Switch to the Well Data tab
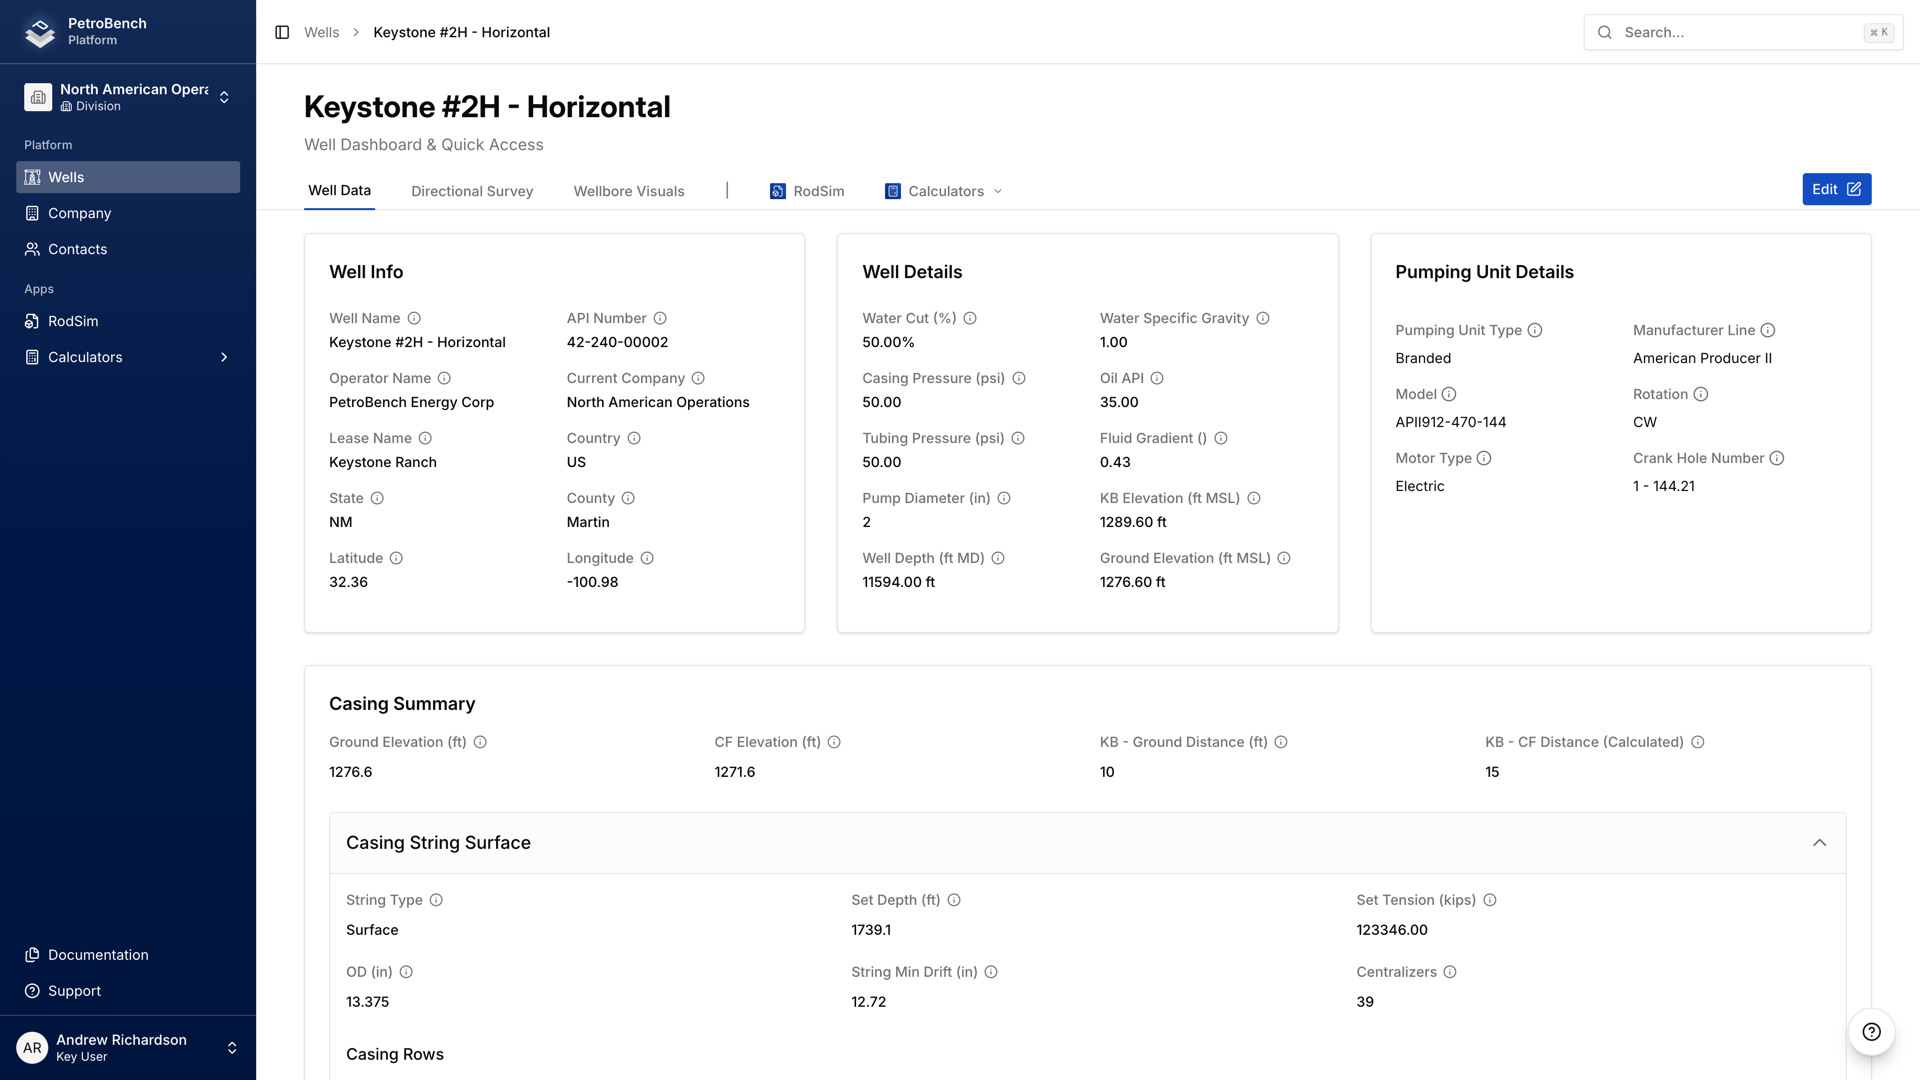Screen dimensions: 1920x1080 [339, 190]
